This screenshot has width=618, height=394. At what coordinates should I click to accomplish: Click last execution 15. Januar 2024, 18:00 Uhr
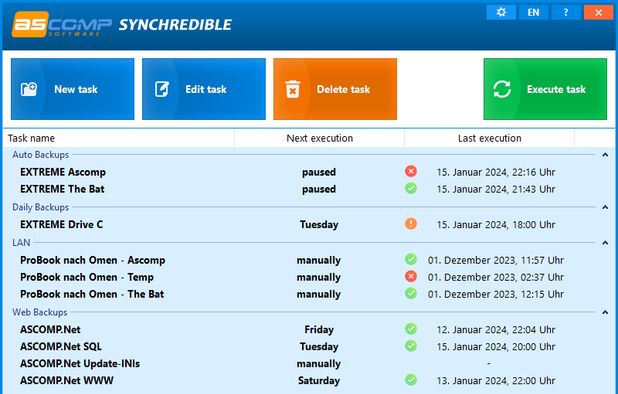click(496, 225)
